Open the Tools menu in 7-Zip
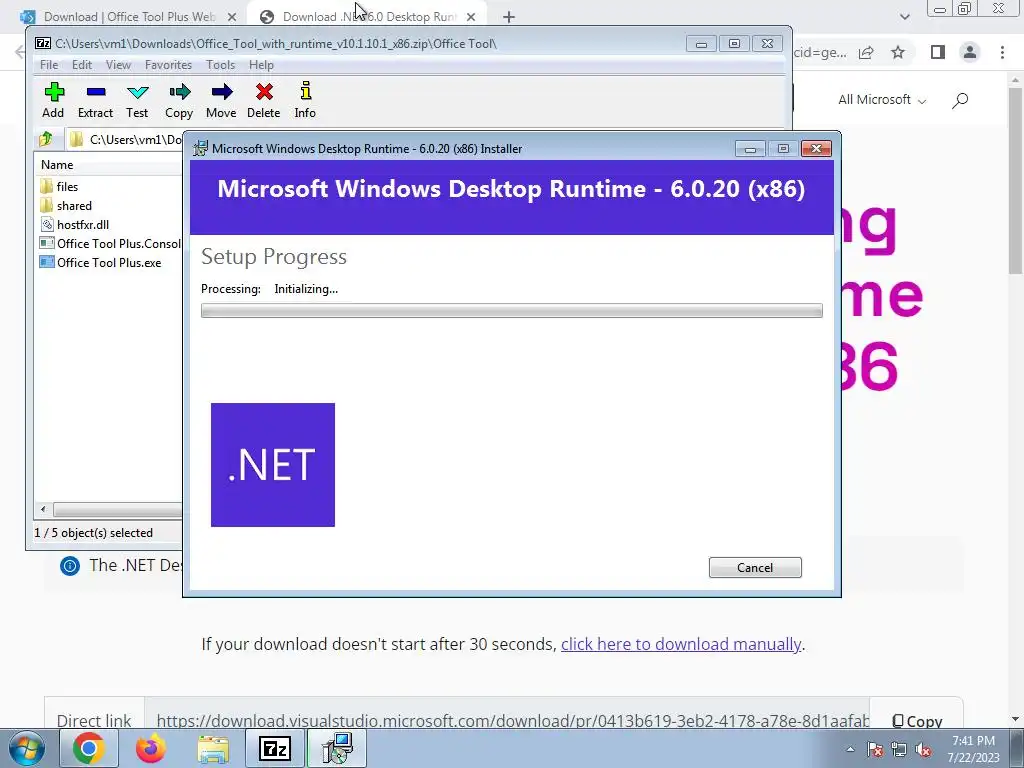The width and height of the screenshot is (1024, 768). [x=220, y=65]
